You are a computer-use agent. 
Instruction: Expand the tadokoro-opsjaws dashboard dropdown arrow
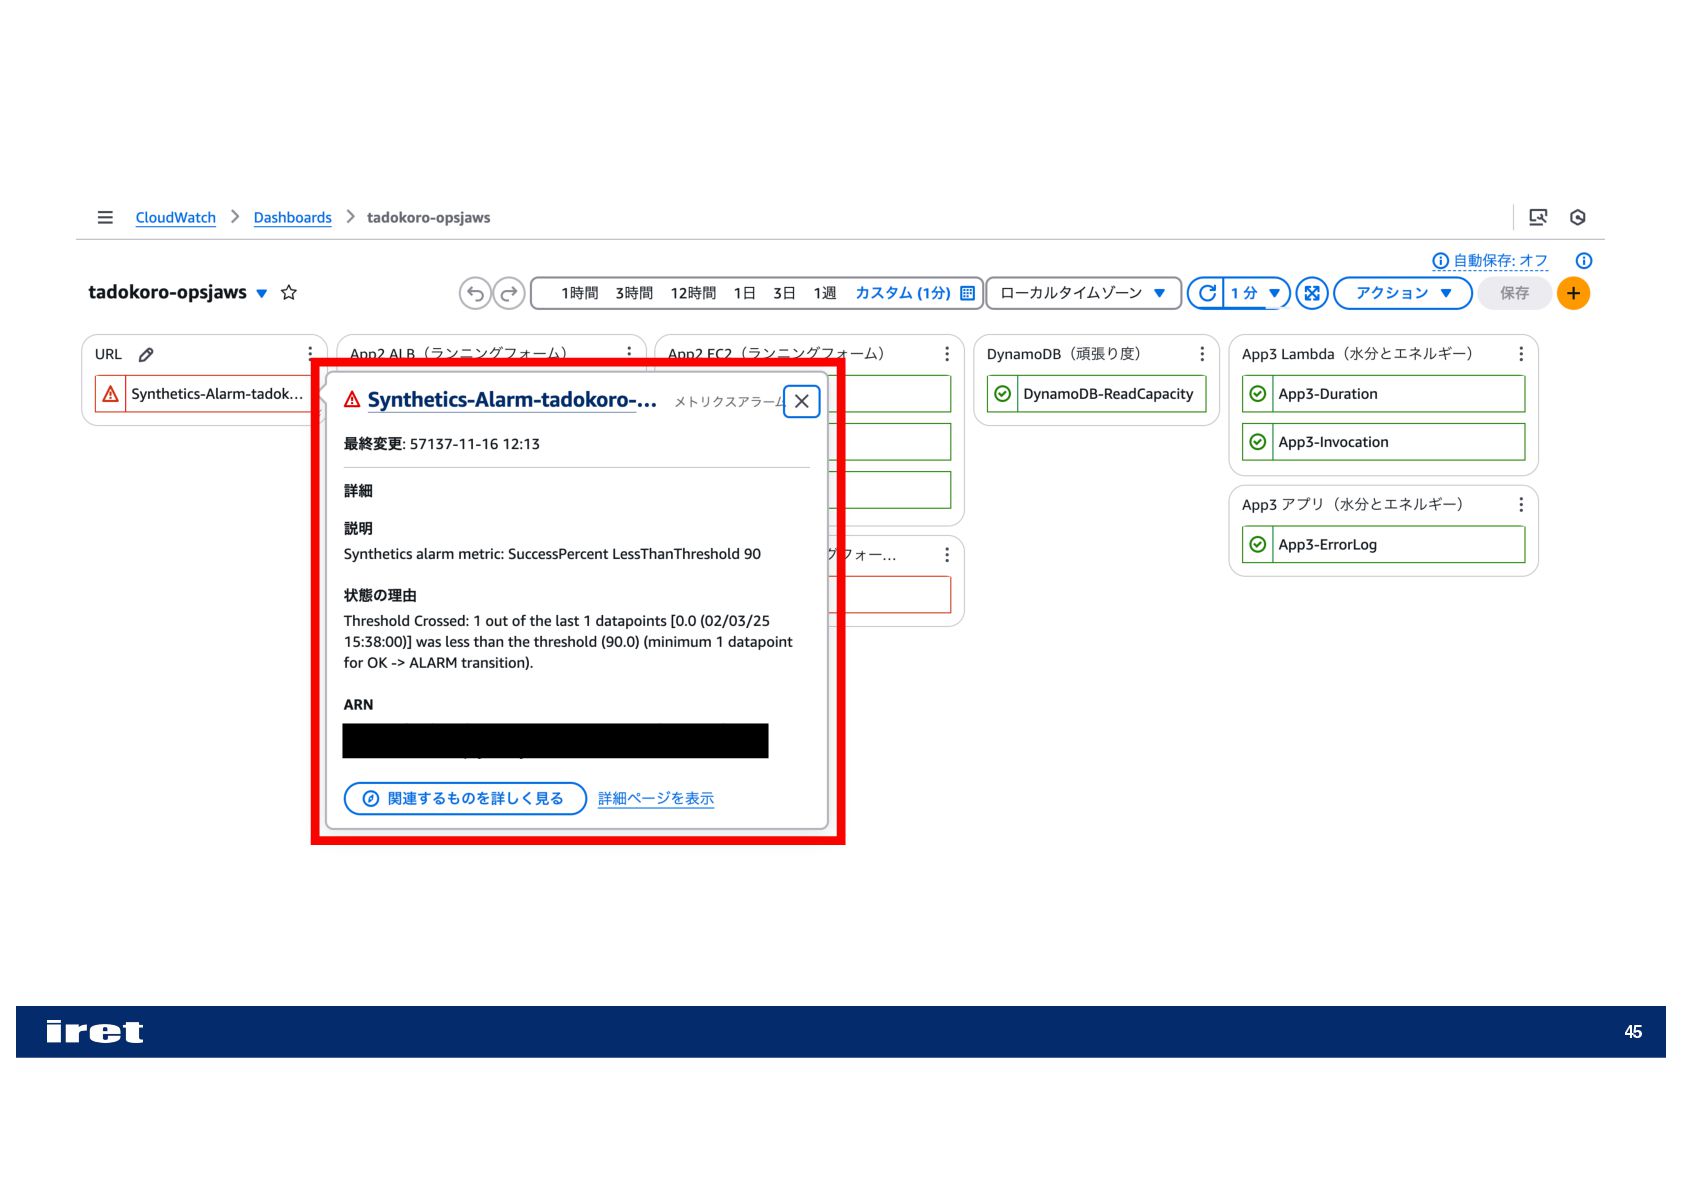click(x=262, y=293)
